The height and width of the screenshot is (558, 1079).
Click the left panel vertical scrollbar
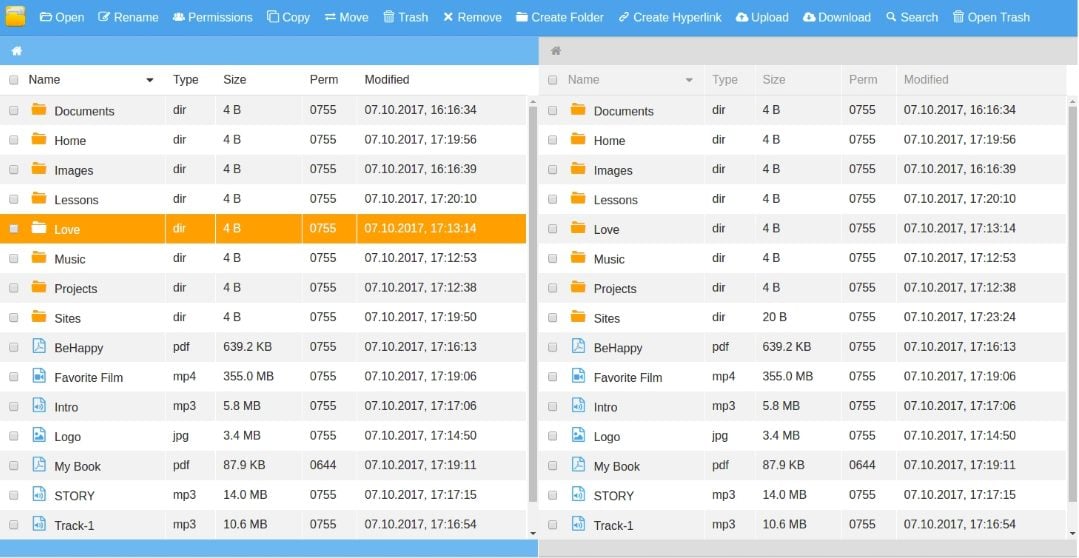(x=533, y=303)
